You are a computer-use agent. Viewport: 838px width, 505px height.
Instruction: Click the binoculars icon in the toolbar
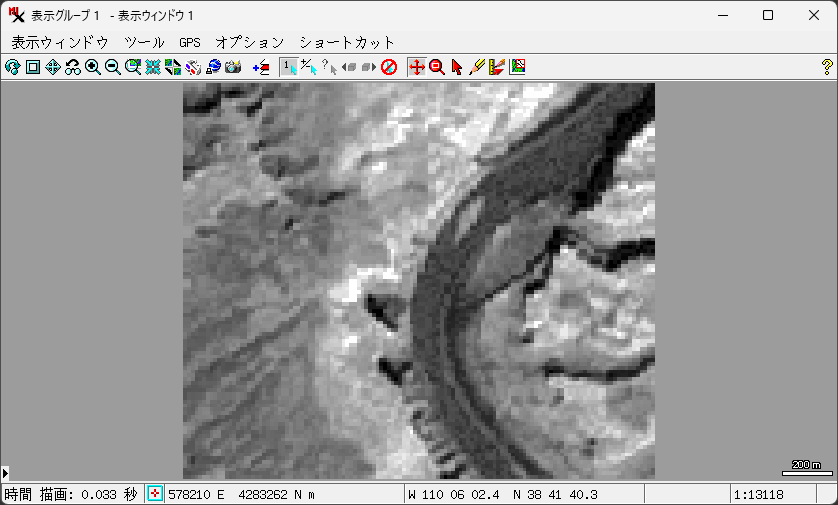click(x=72, y=67)
